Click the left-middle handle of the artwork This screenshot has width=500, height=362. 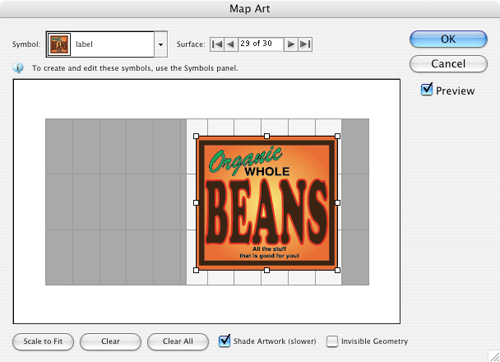[196, 203]
